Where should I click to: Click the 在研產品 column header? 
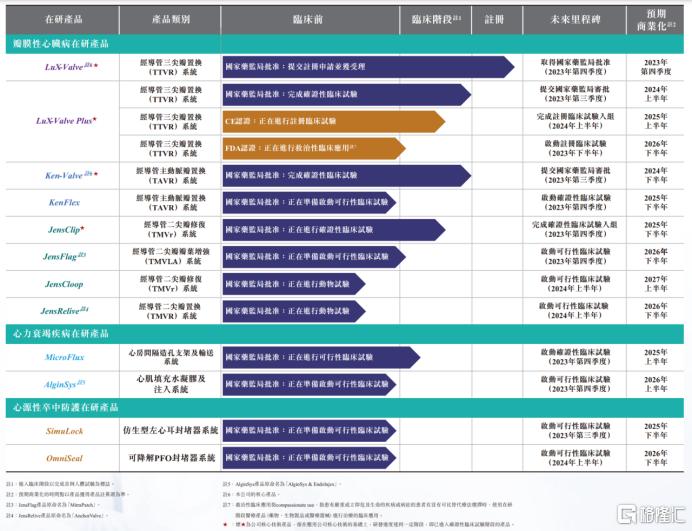point(63,19)
